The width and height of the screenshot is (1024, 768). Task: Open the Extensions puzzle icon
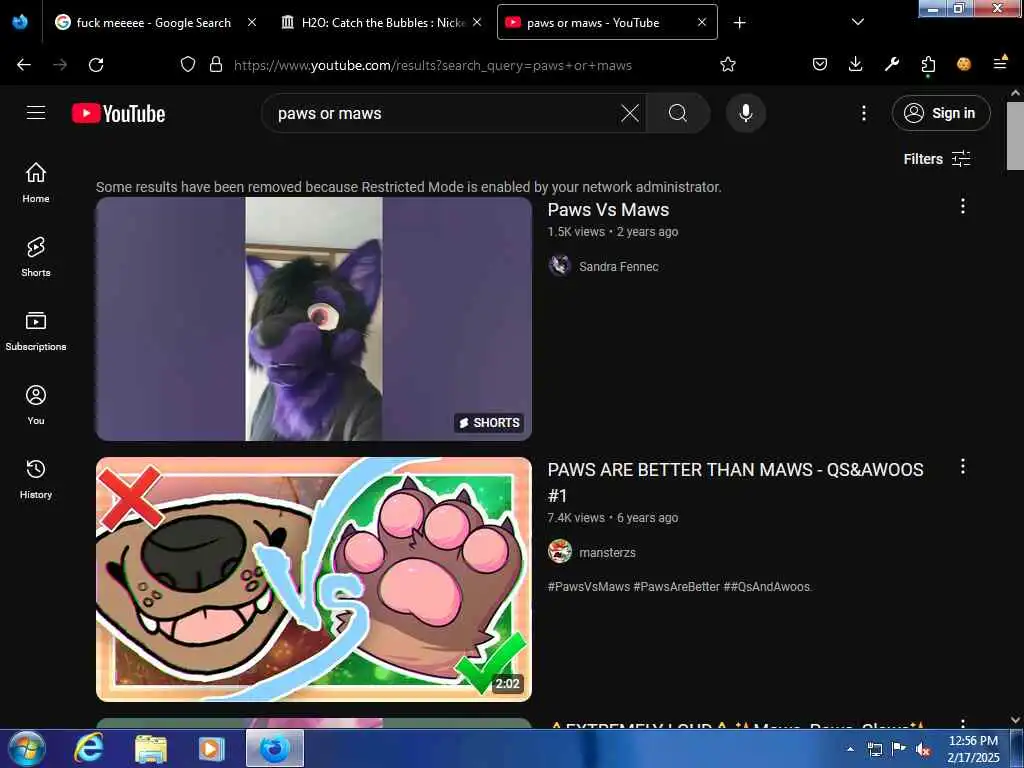coord(928,65)
